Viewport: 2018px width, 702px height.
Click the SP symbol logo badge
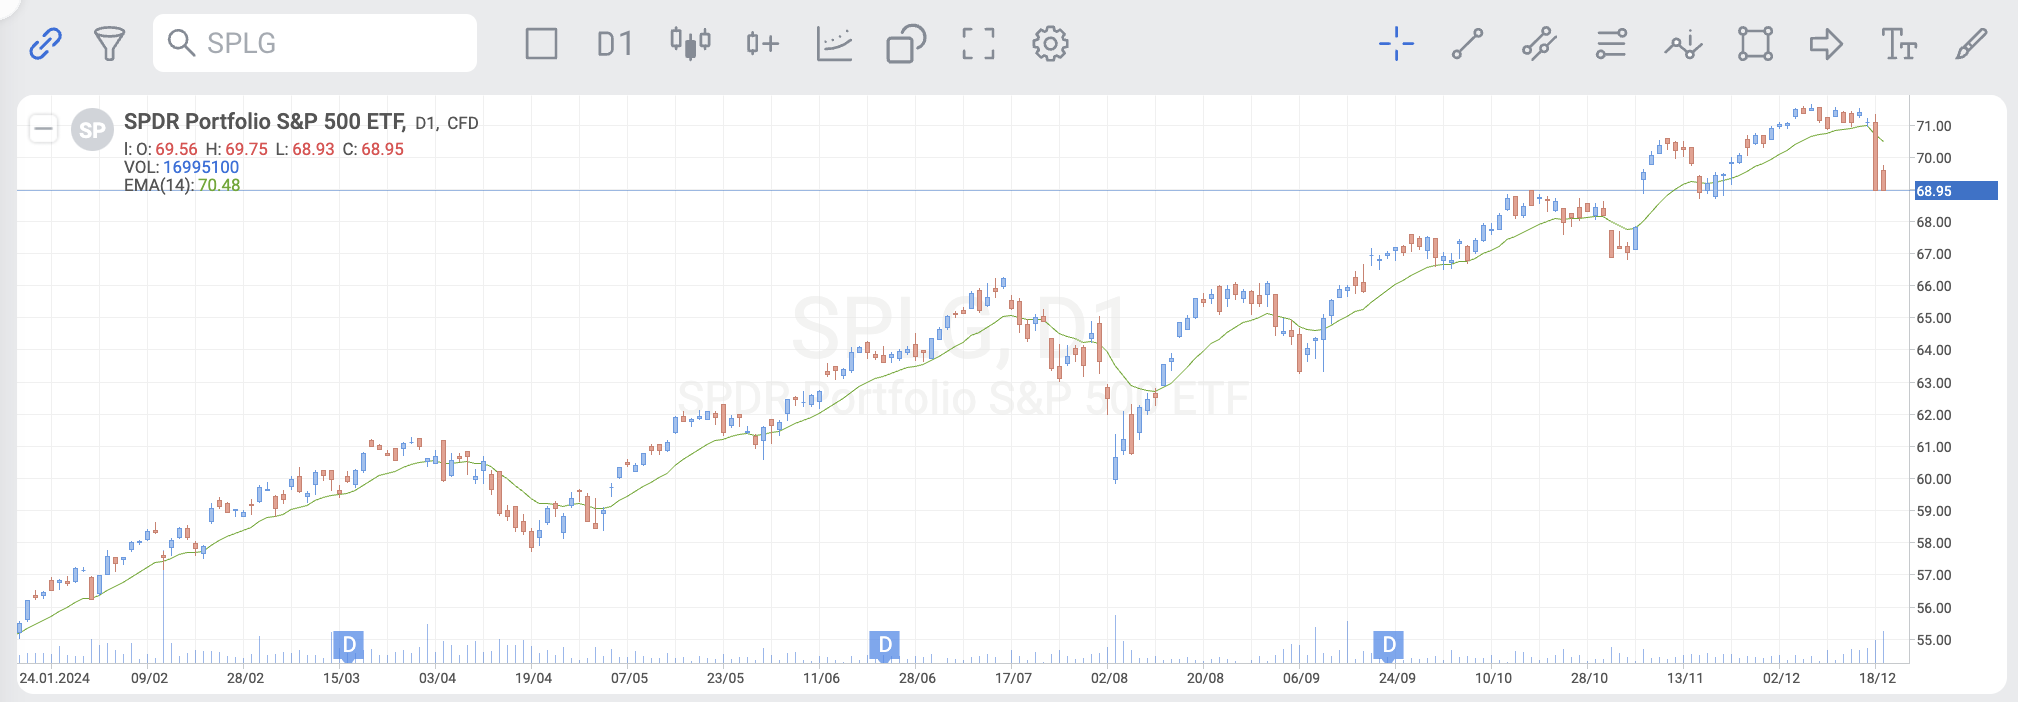92,130
